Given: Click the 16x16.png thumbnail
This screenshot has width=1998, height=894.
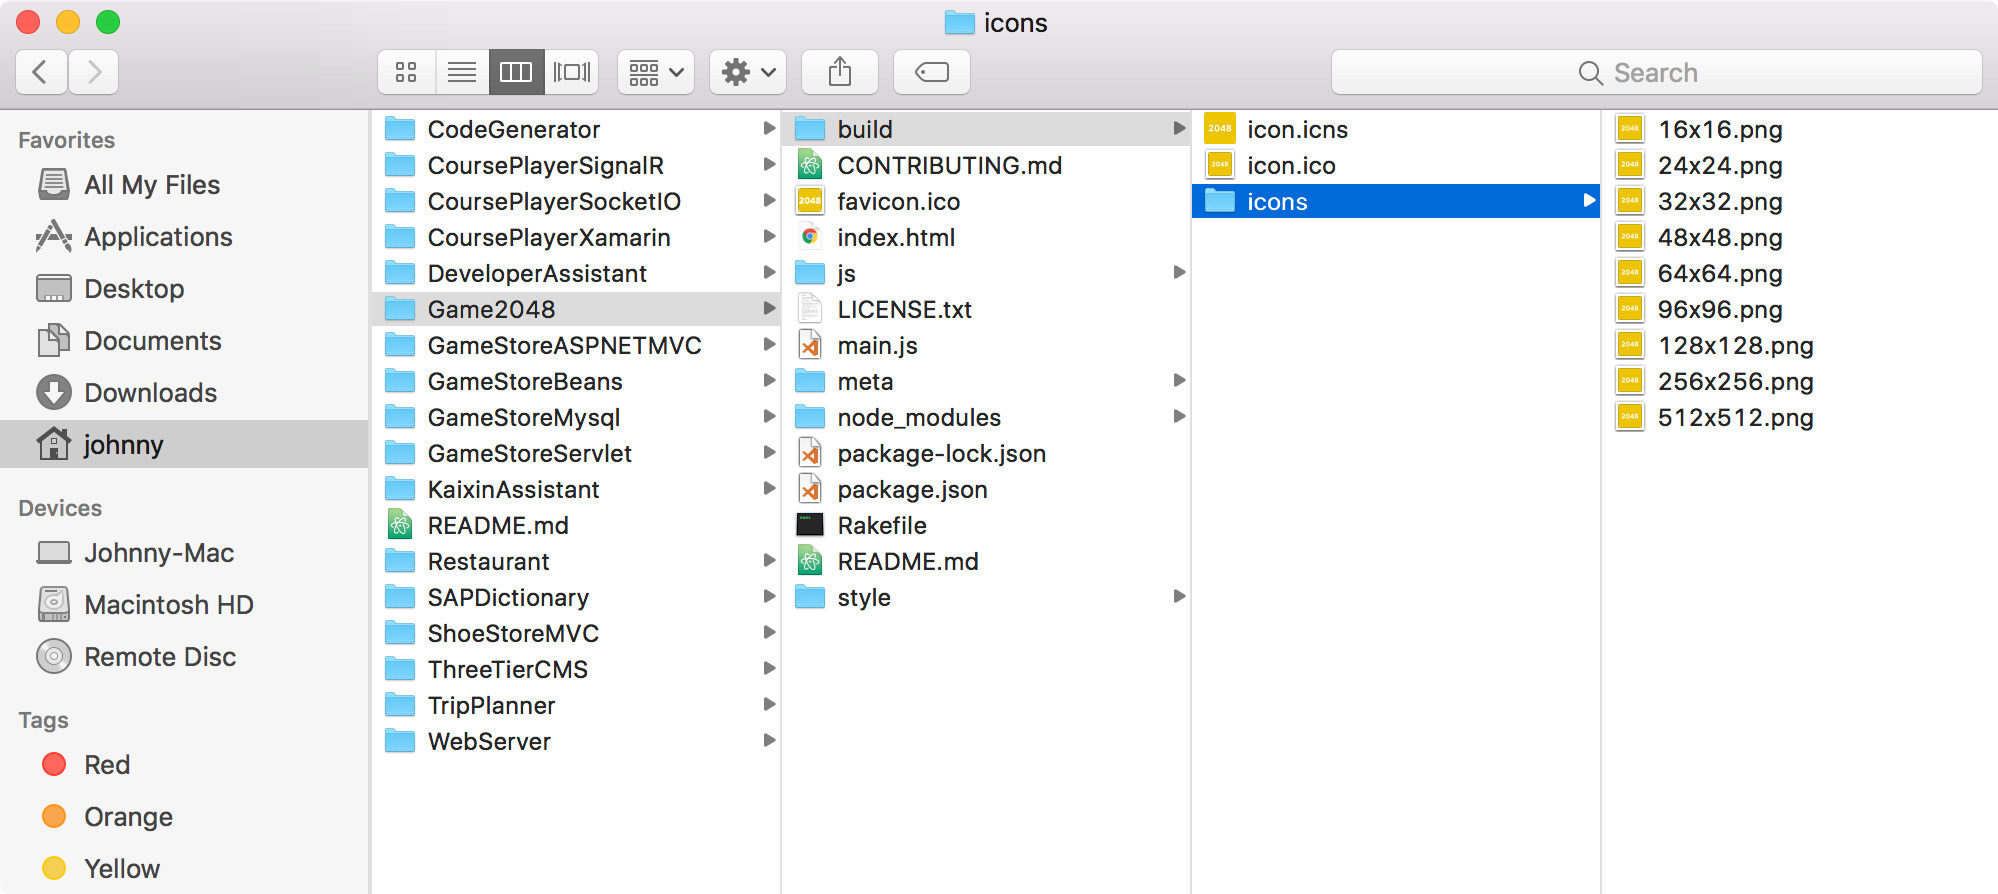Looking at the screenshot, I should tap(1630, 129).
